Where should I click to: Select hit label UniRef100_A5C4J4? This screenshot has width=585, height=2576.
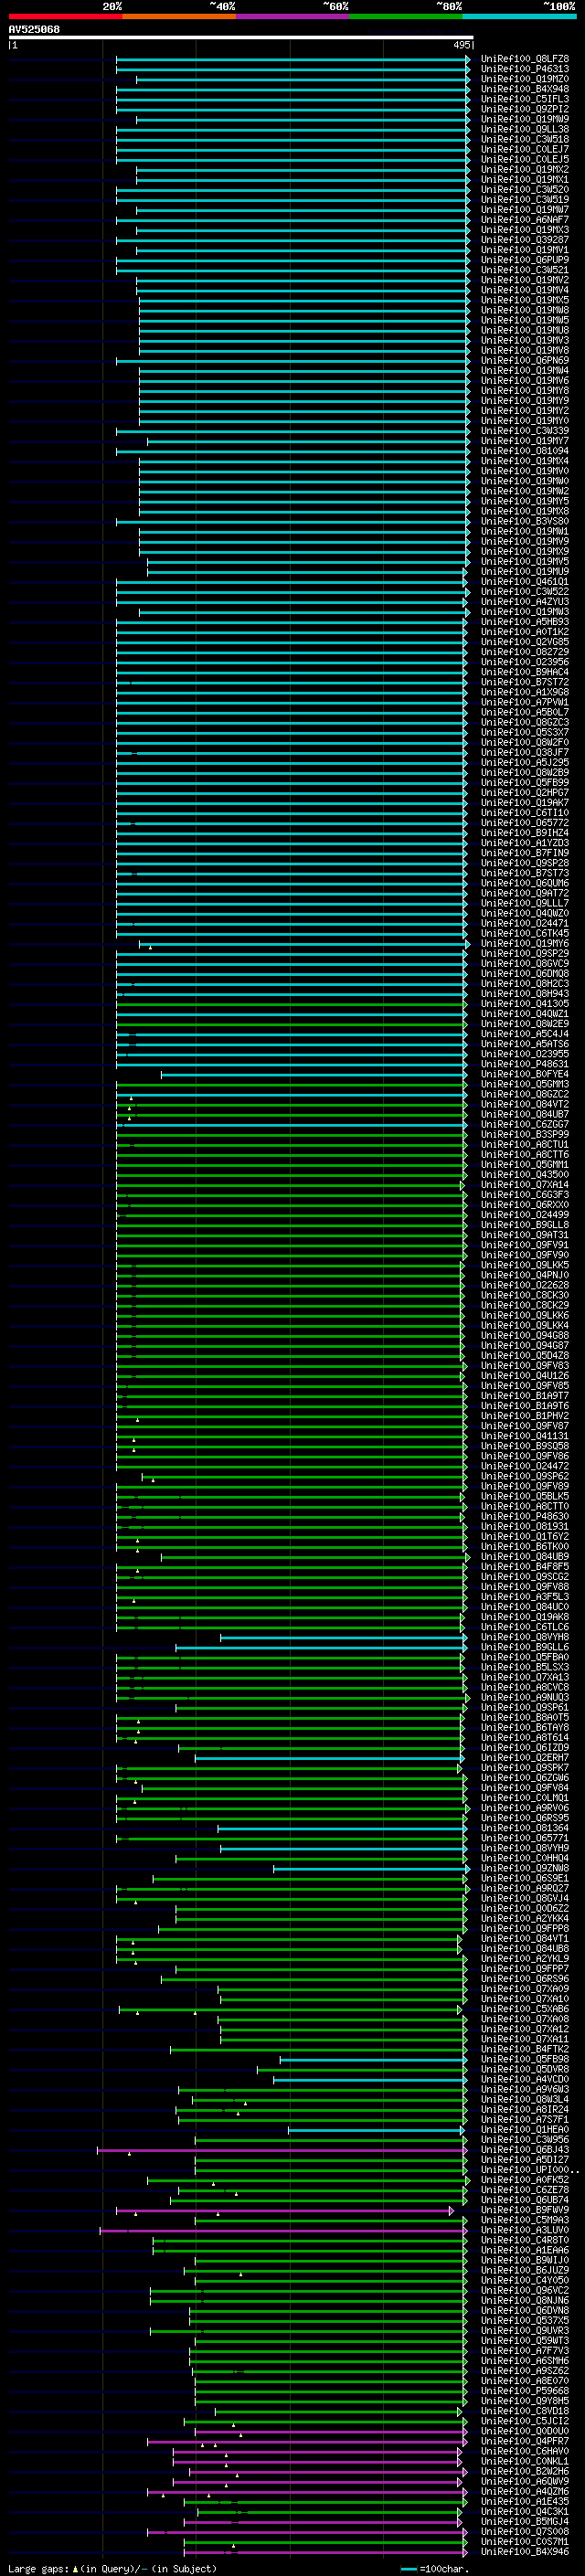(x=524, y=1034)
